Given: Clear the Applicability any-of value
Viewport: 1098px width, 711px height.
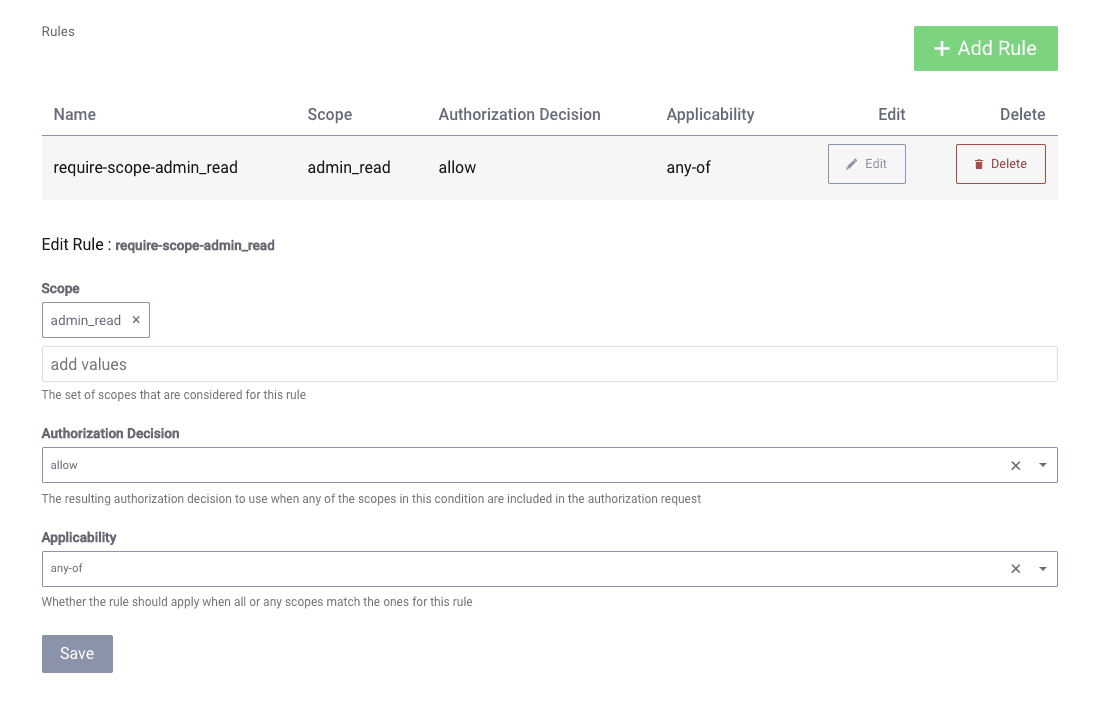Looking at the screenshot, I should point(1015,569).
